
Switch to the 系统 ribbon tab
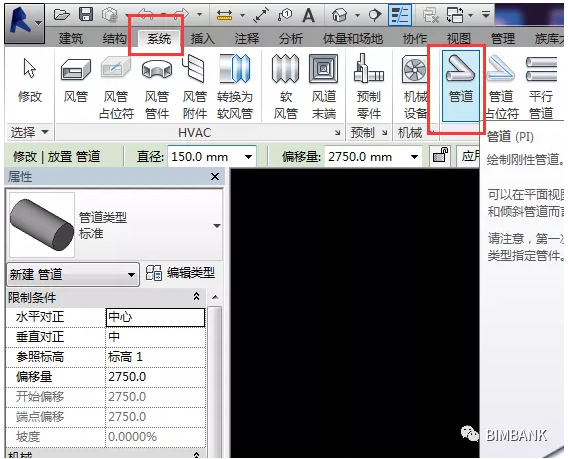pyautogui.click(x=159, y=38)
